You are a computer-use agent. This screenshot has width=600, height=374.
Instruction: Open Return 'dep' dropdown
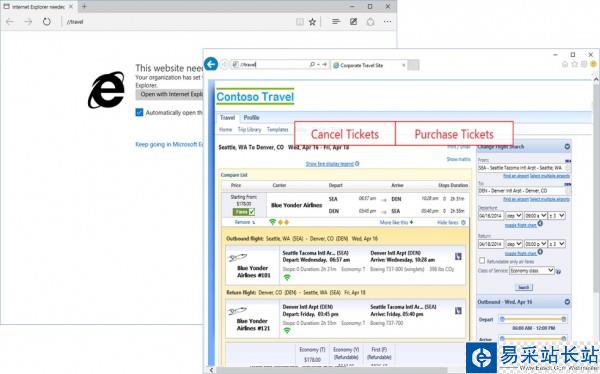[x=514, y=244]
